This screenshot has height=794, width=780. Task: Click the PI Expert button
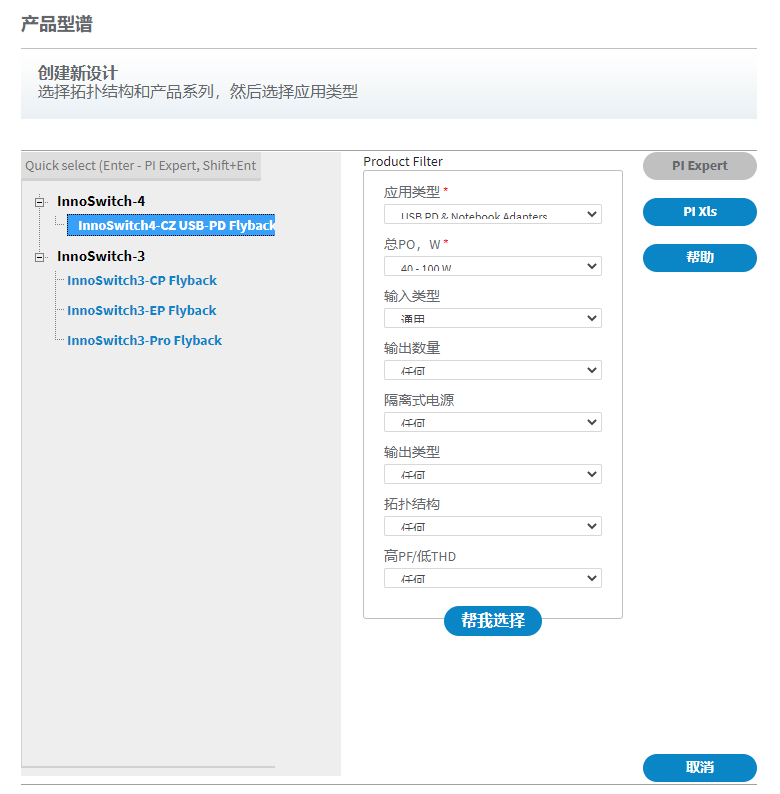click(x=700, y=166)
